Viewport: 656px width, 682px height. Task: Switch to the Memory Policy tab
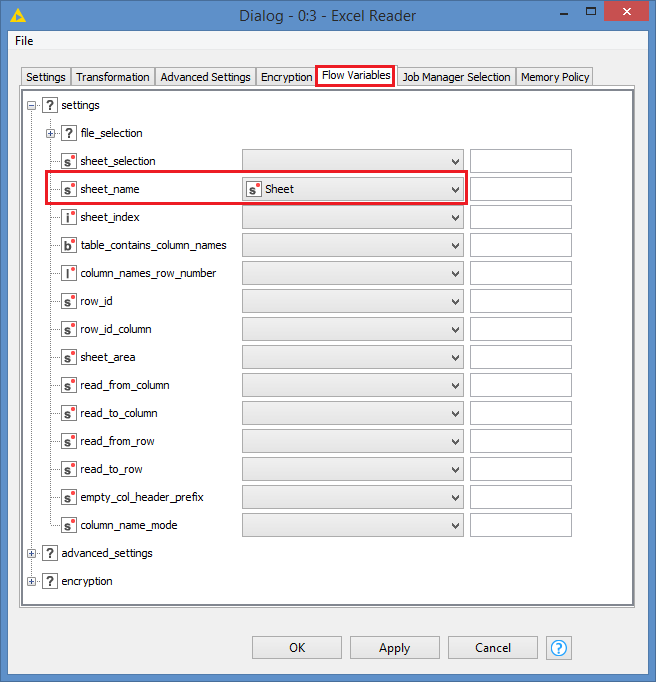(x=555, y=77)
